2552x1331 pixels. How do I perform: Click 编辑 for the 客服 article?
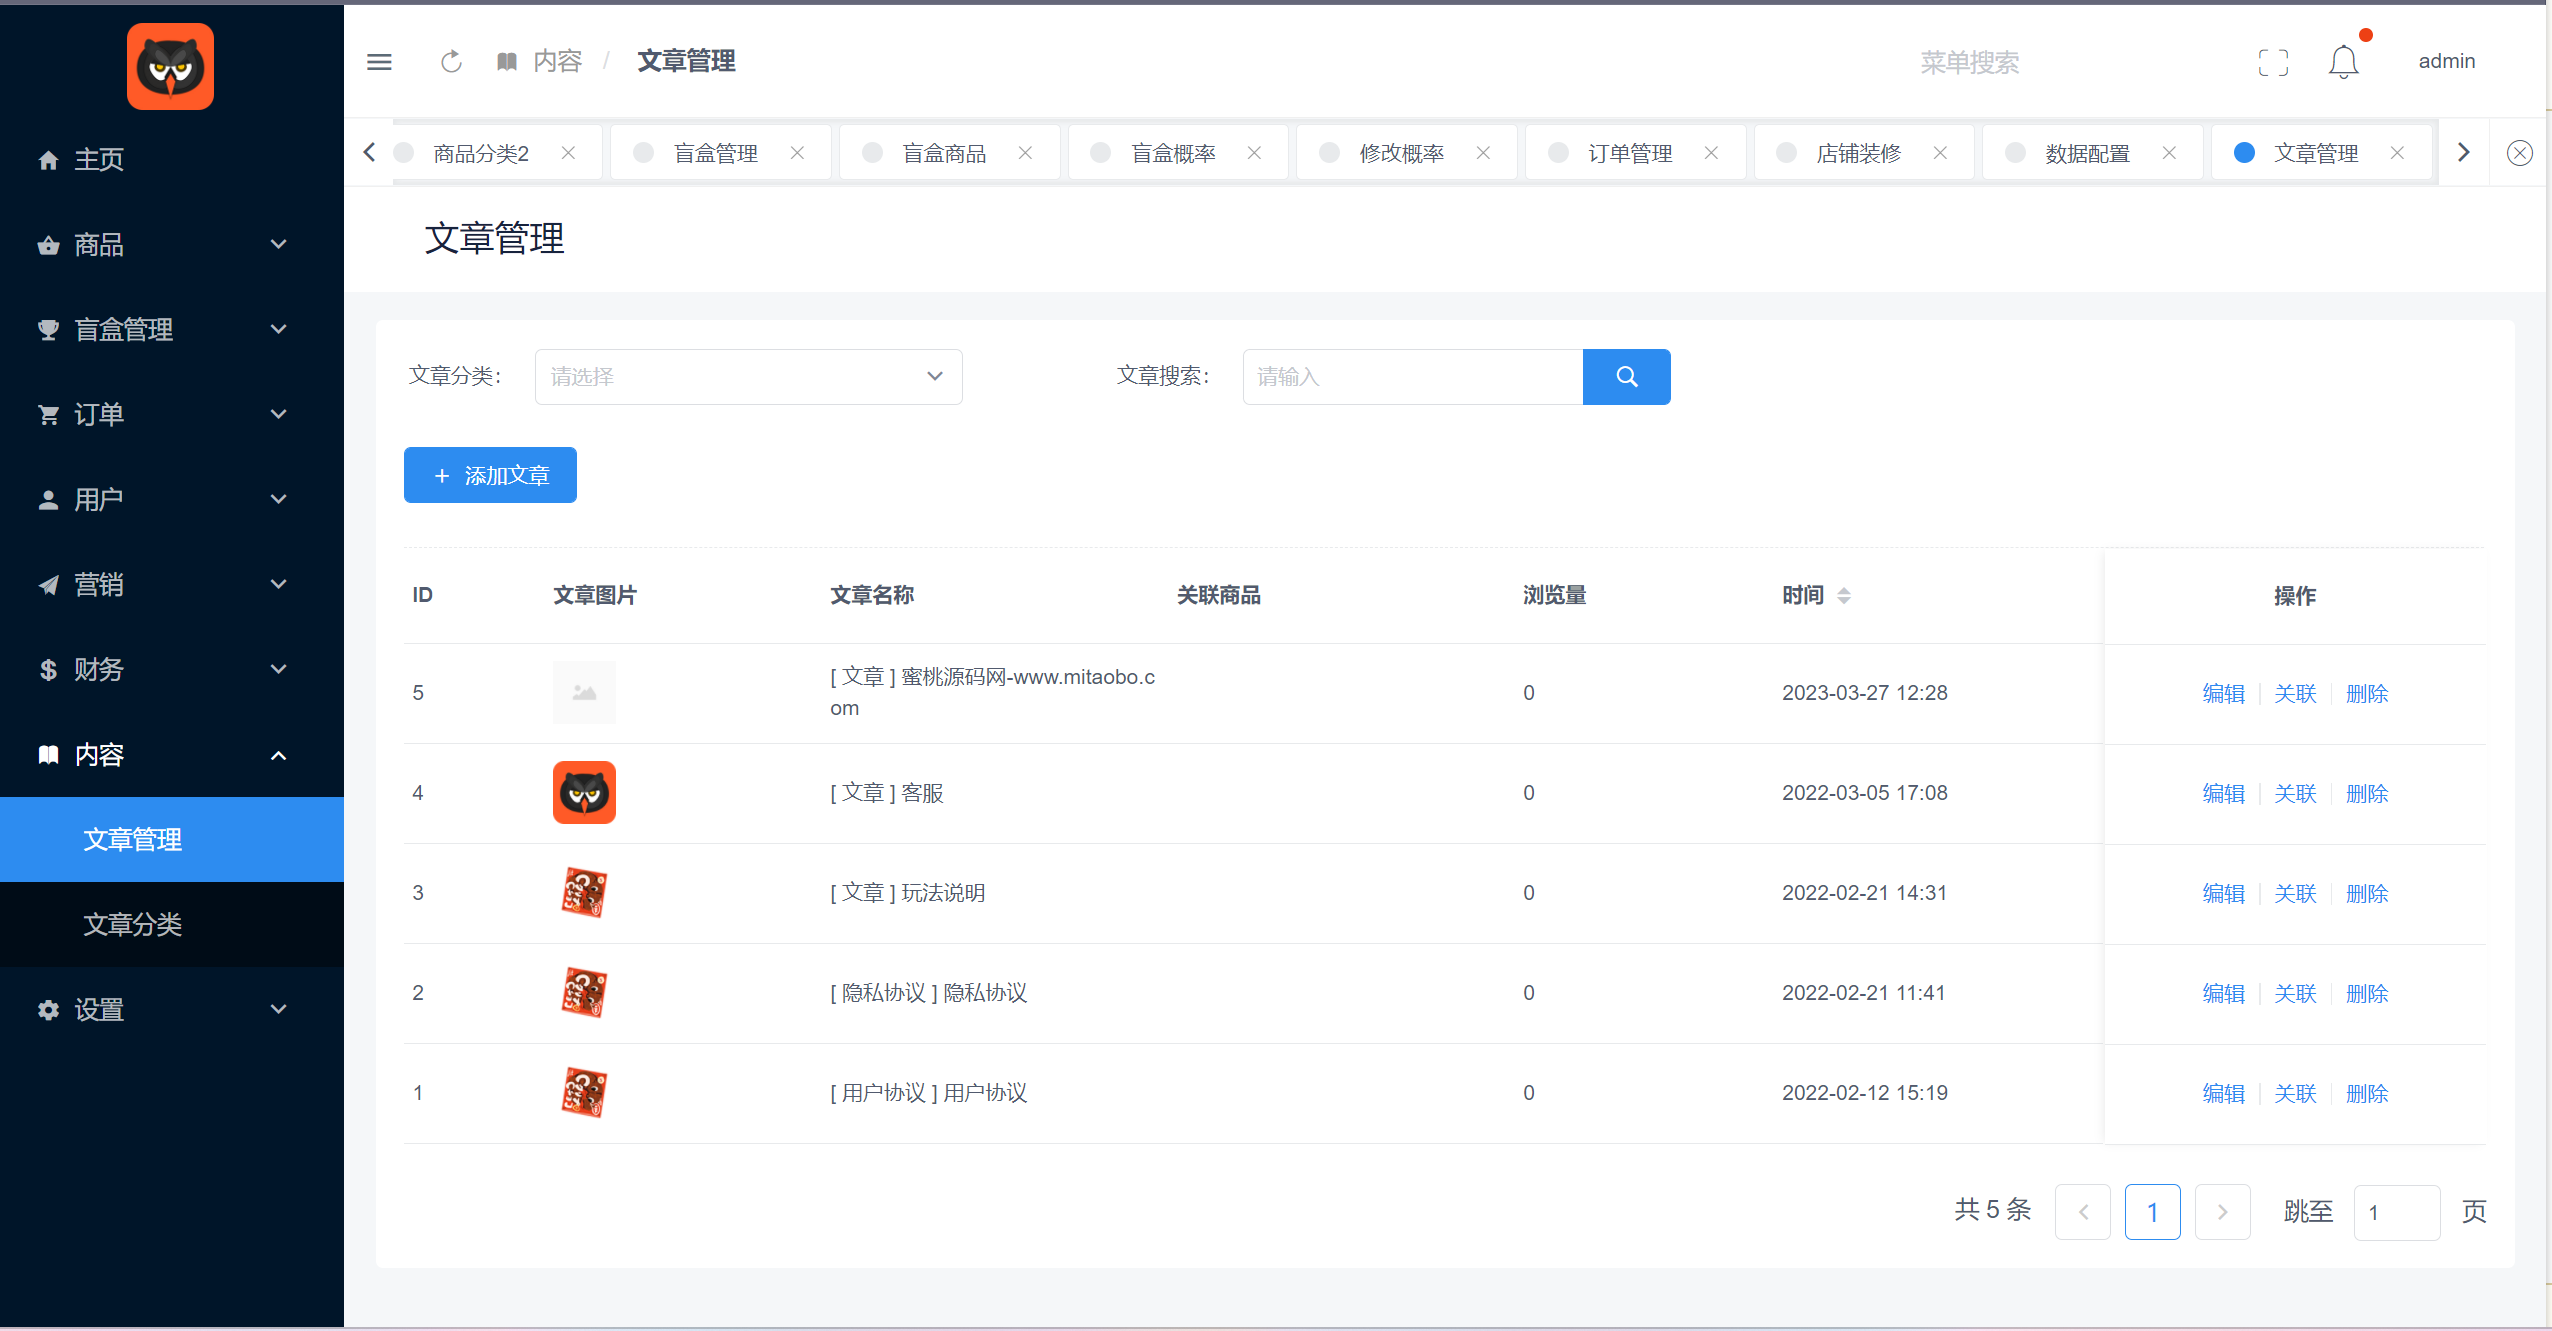coord(2223,794)
